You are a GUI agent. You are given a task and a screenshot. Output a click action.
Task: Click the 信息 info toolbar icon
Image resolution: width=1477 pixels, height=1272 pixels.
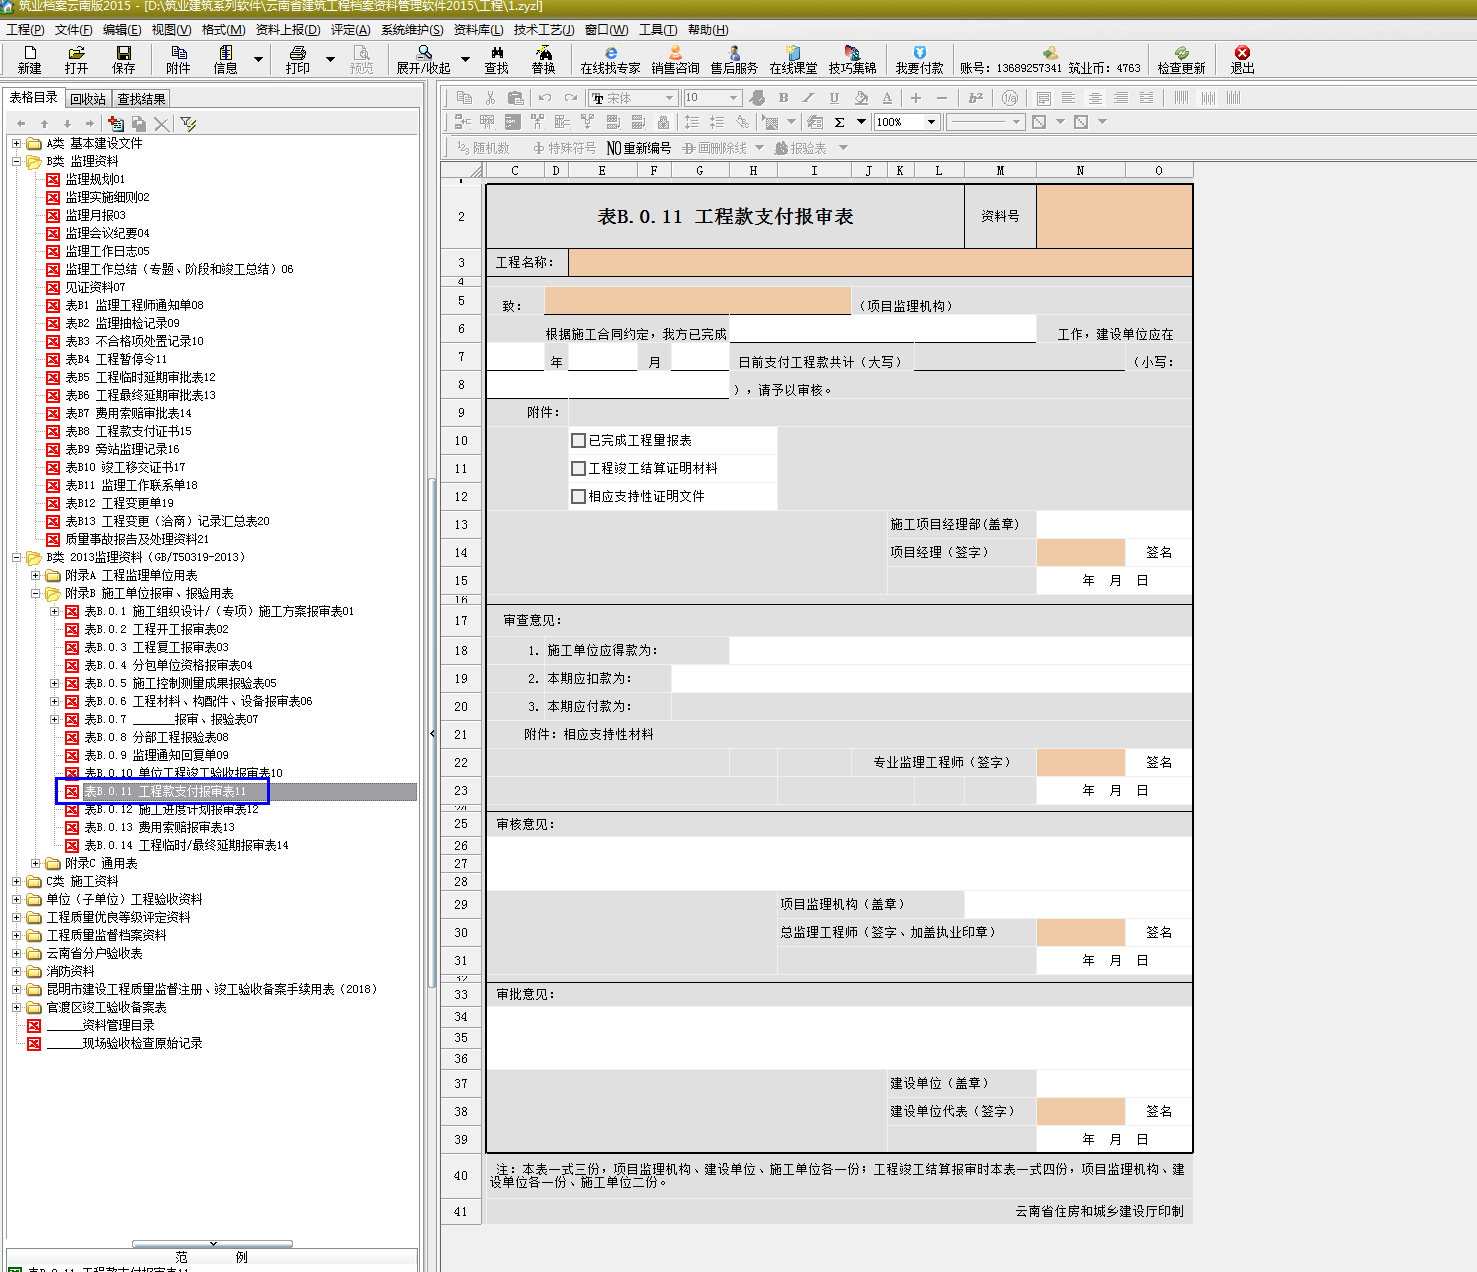(x=226, y=59)
